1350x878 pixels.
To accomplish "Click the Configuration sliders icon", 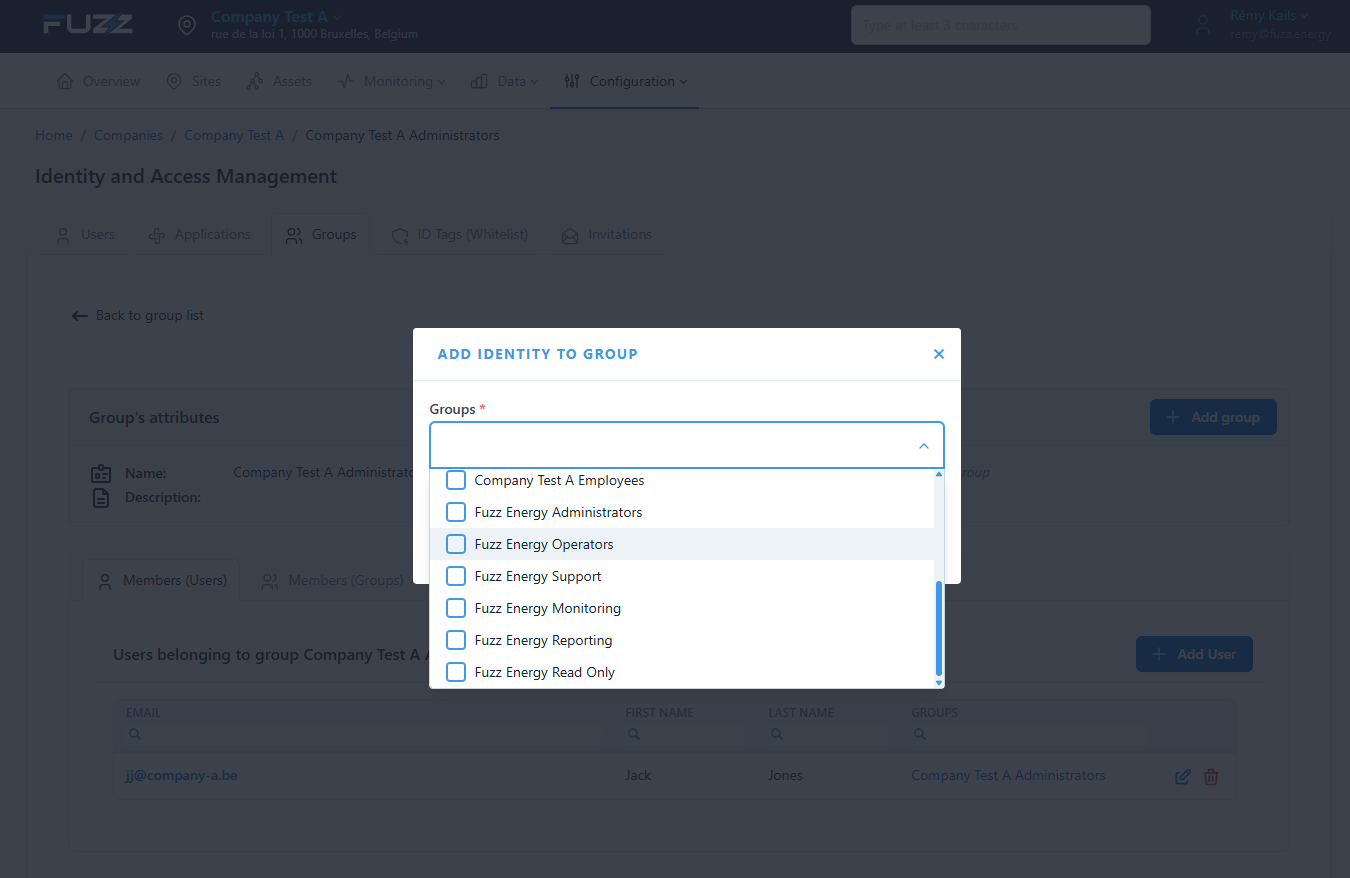I will coord(572,81).
